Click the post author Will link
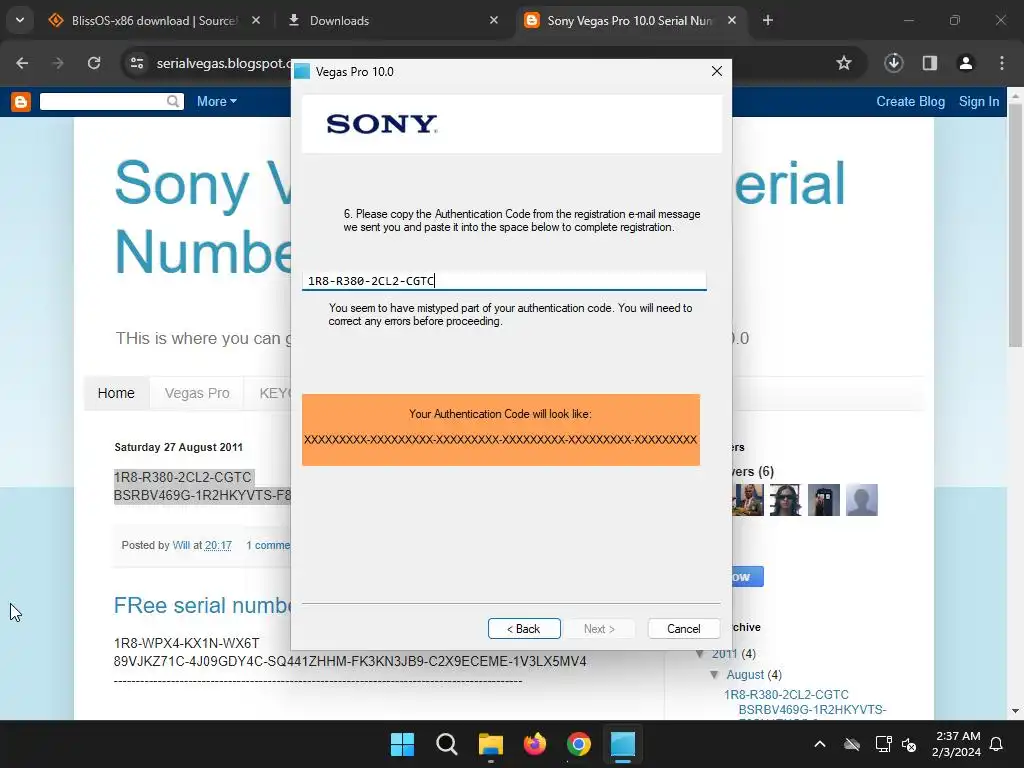This screenshot has height=768, width=1024. tap(181, 545)
